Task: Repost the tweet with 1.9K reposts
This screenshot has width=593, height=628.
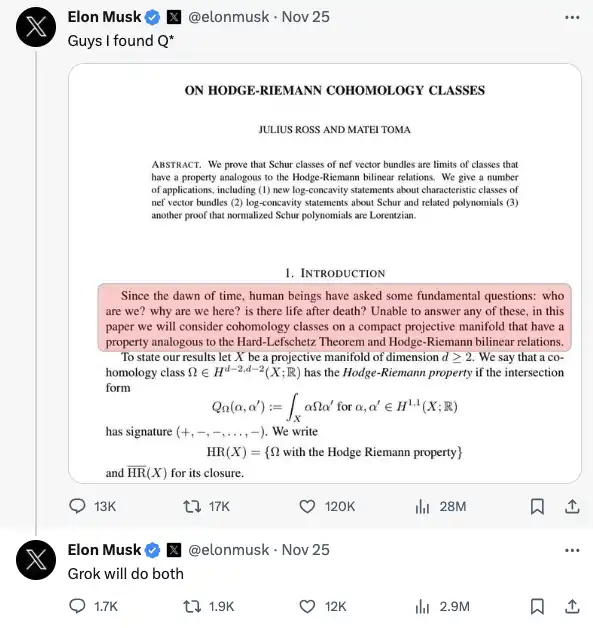Action: coord(192,607)
